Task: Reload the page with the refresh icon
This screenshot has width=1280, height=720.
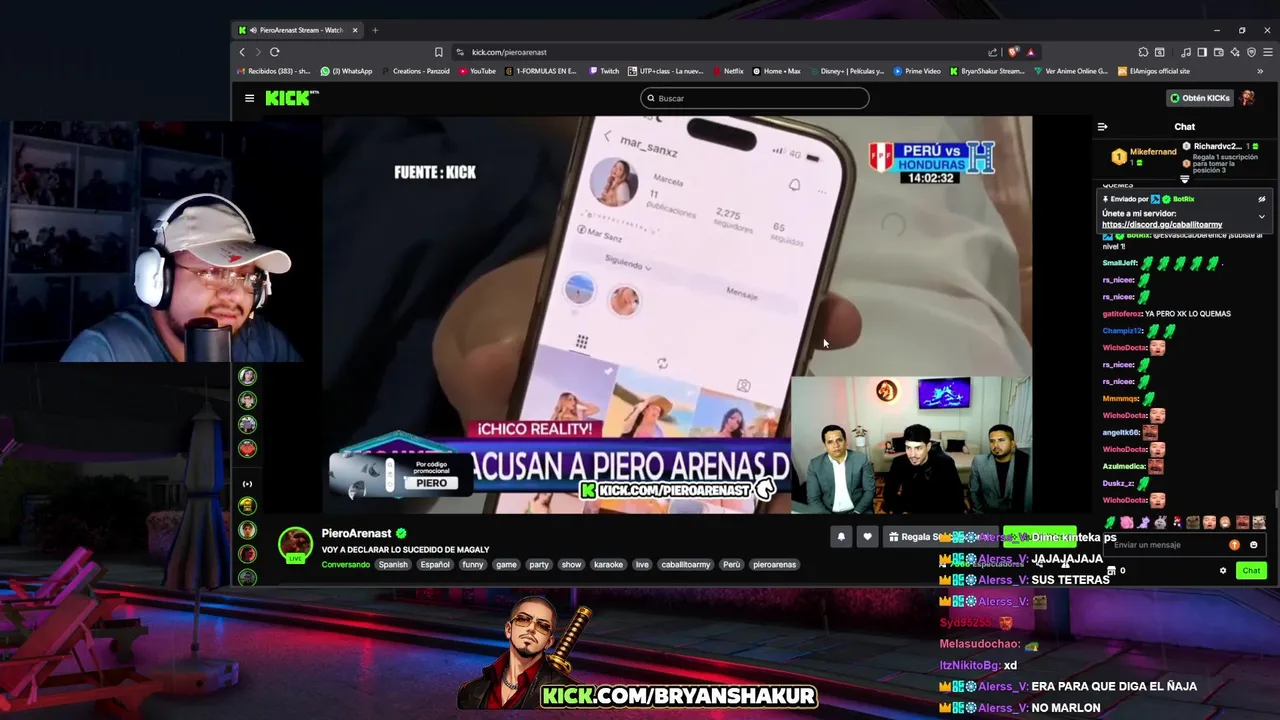Action: [x=274, y=52]
